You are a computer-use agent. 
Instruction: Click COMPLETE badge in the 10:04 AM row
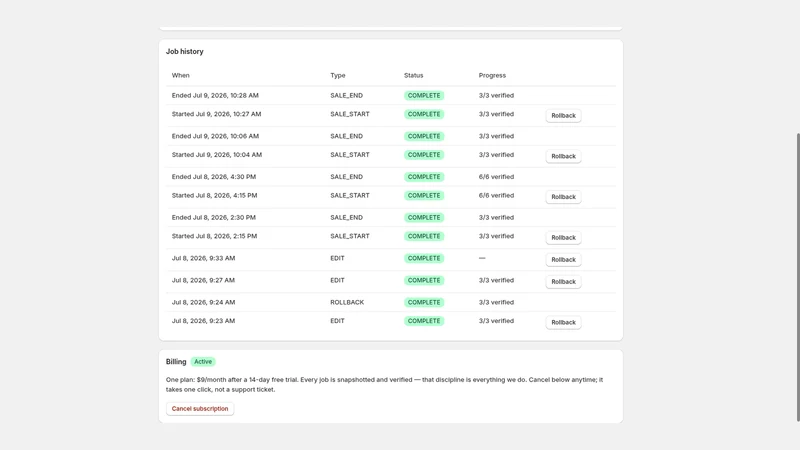tap(424, 155)
